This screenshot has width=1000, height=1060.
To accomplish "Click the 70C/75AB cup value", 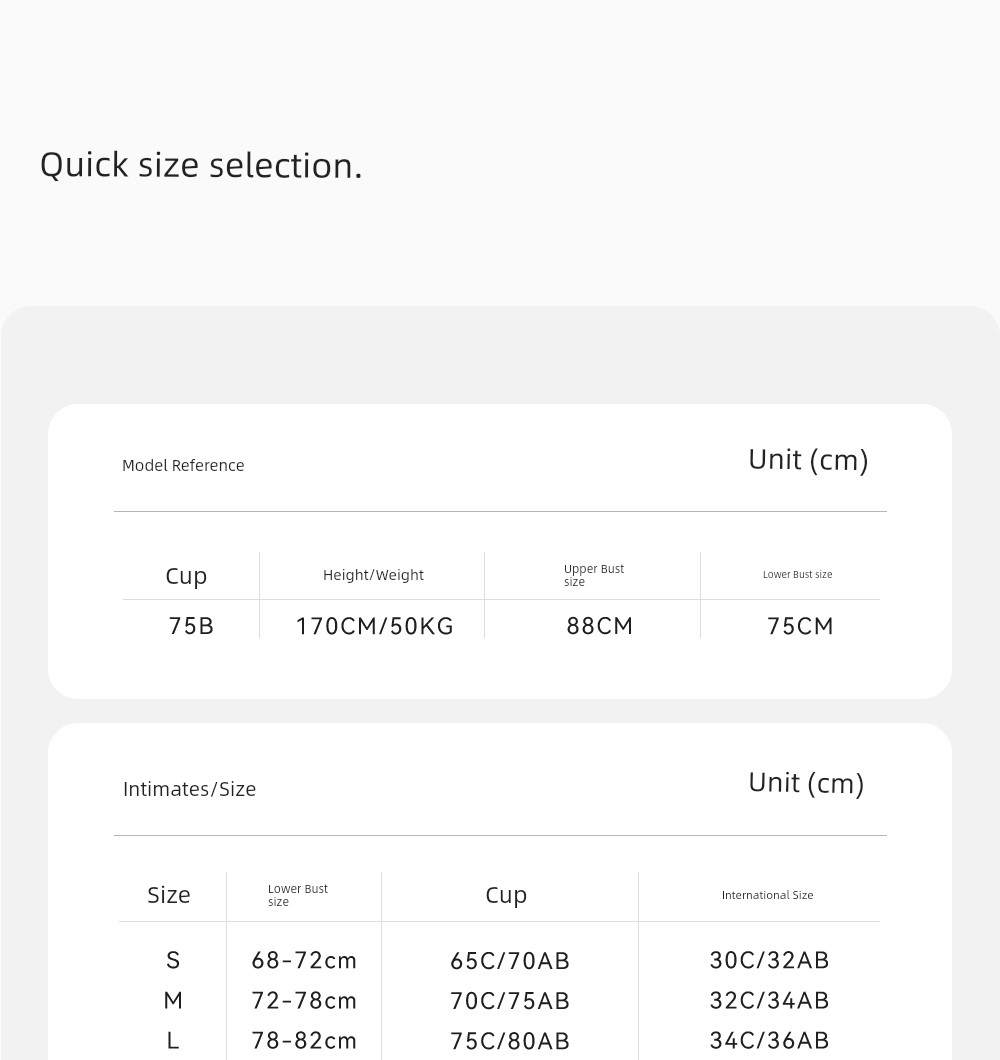I will 510,1001.
